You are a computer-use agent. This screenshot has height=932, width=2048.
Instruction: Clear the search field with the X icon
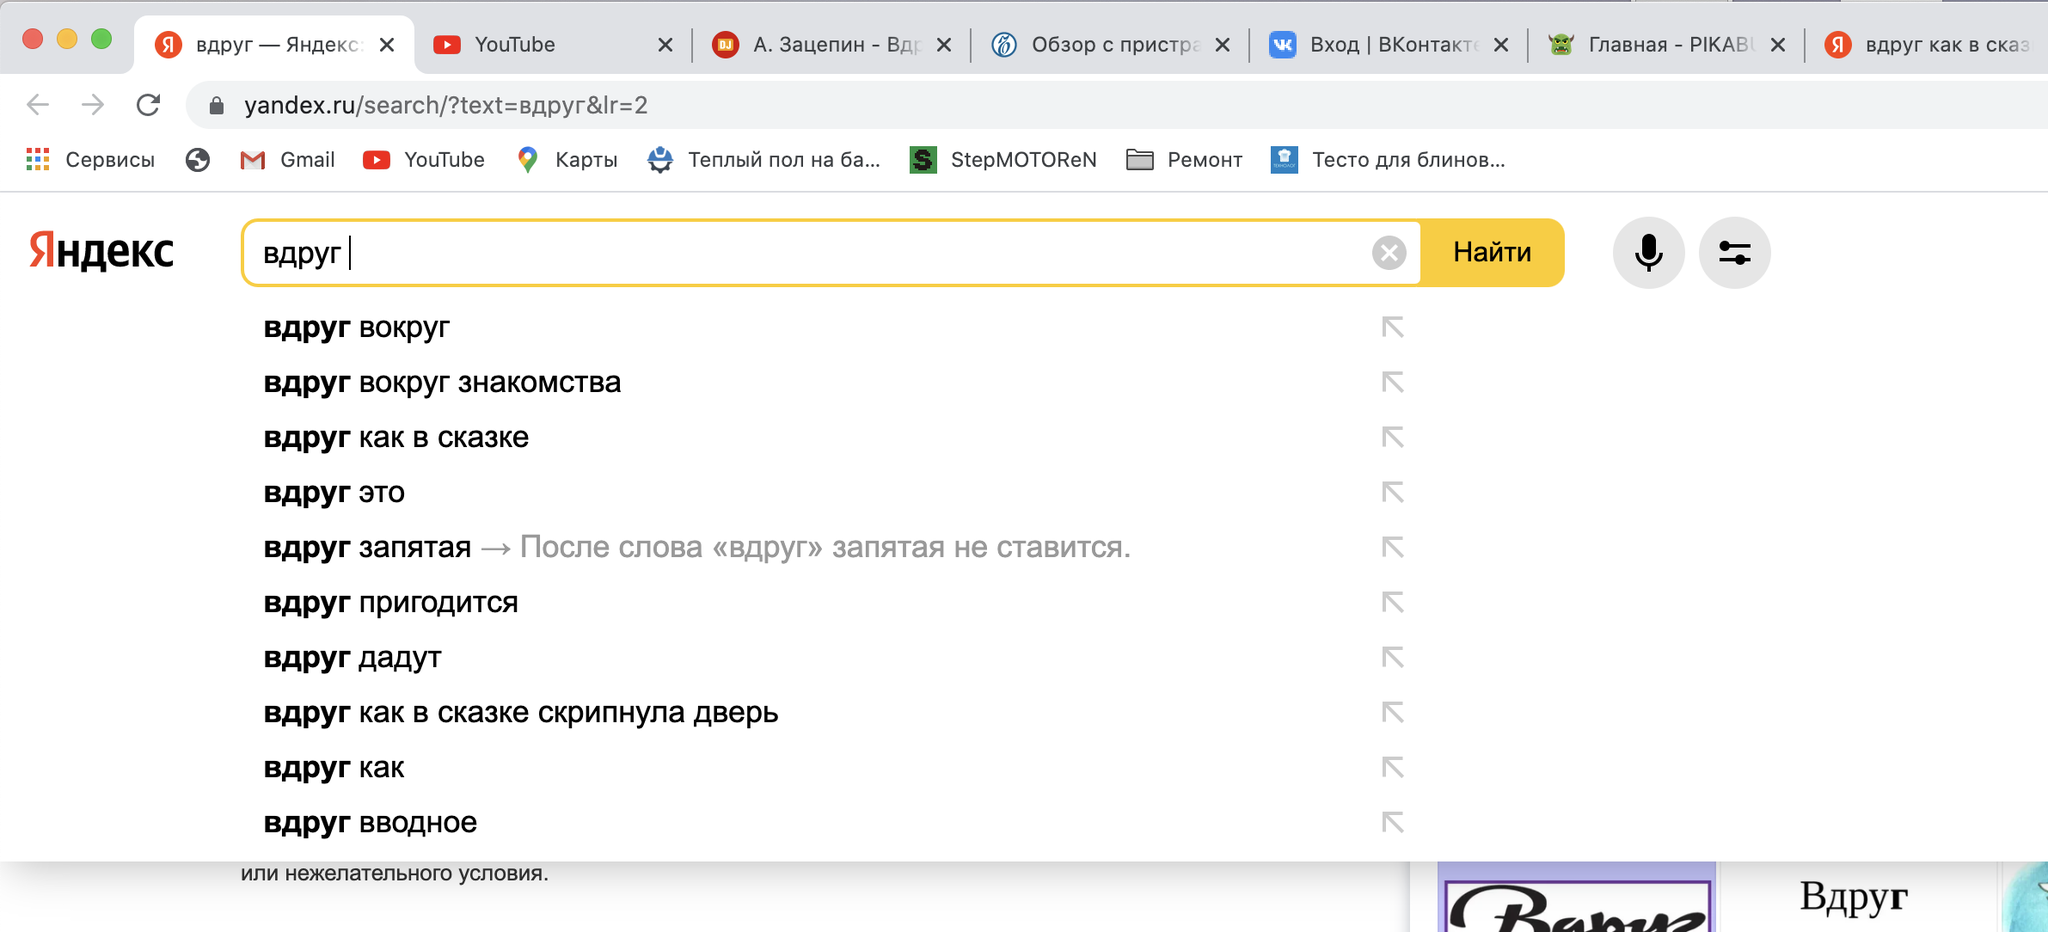[x=1388, y=253]
